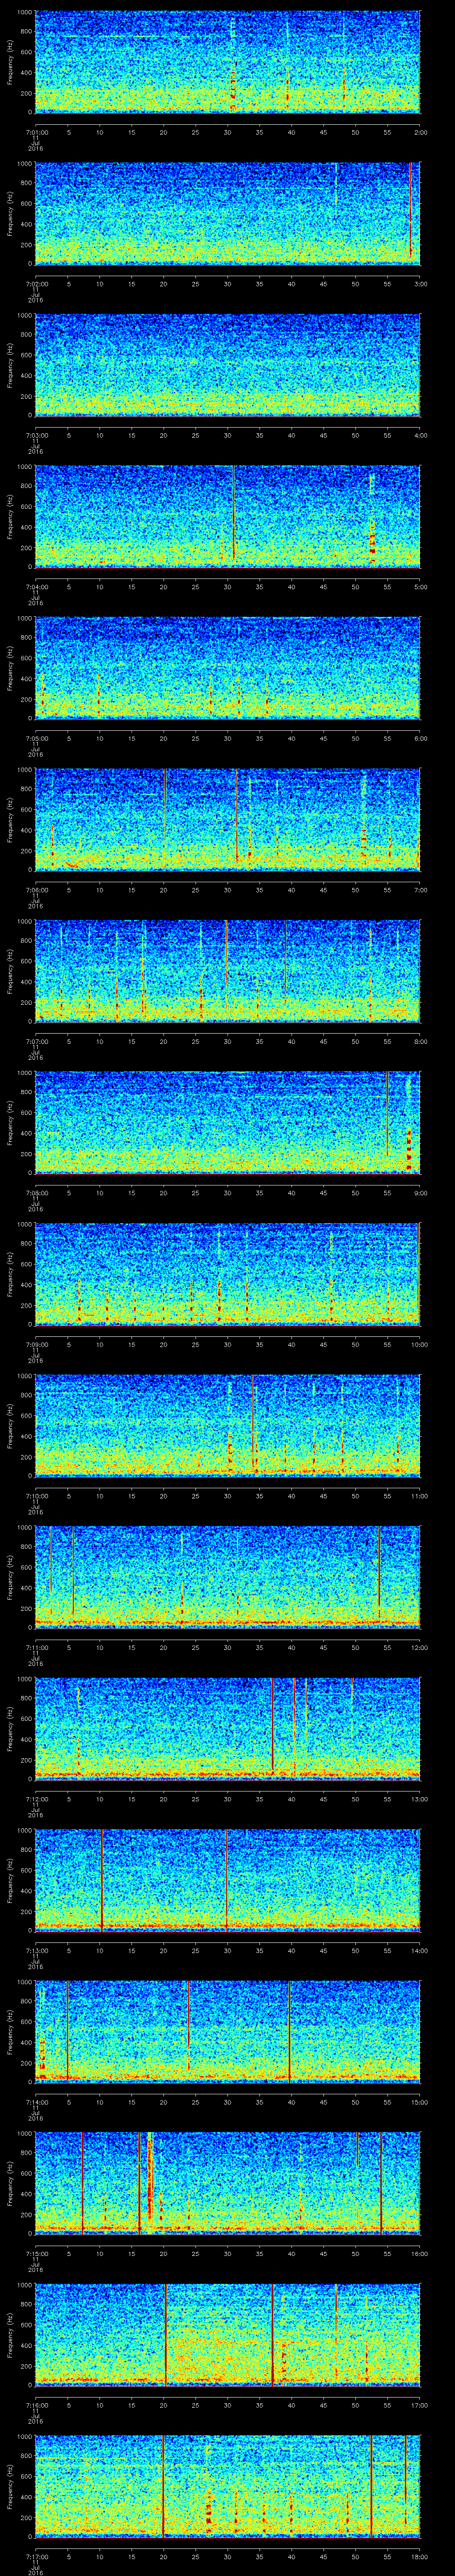The height and width of the screenshot is (2576, 455).
Task: Pick the spectrogram plot starting at 7:05:00
Action: tap(227, 668)
